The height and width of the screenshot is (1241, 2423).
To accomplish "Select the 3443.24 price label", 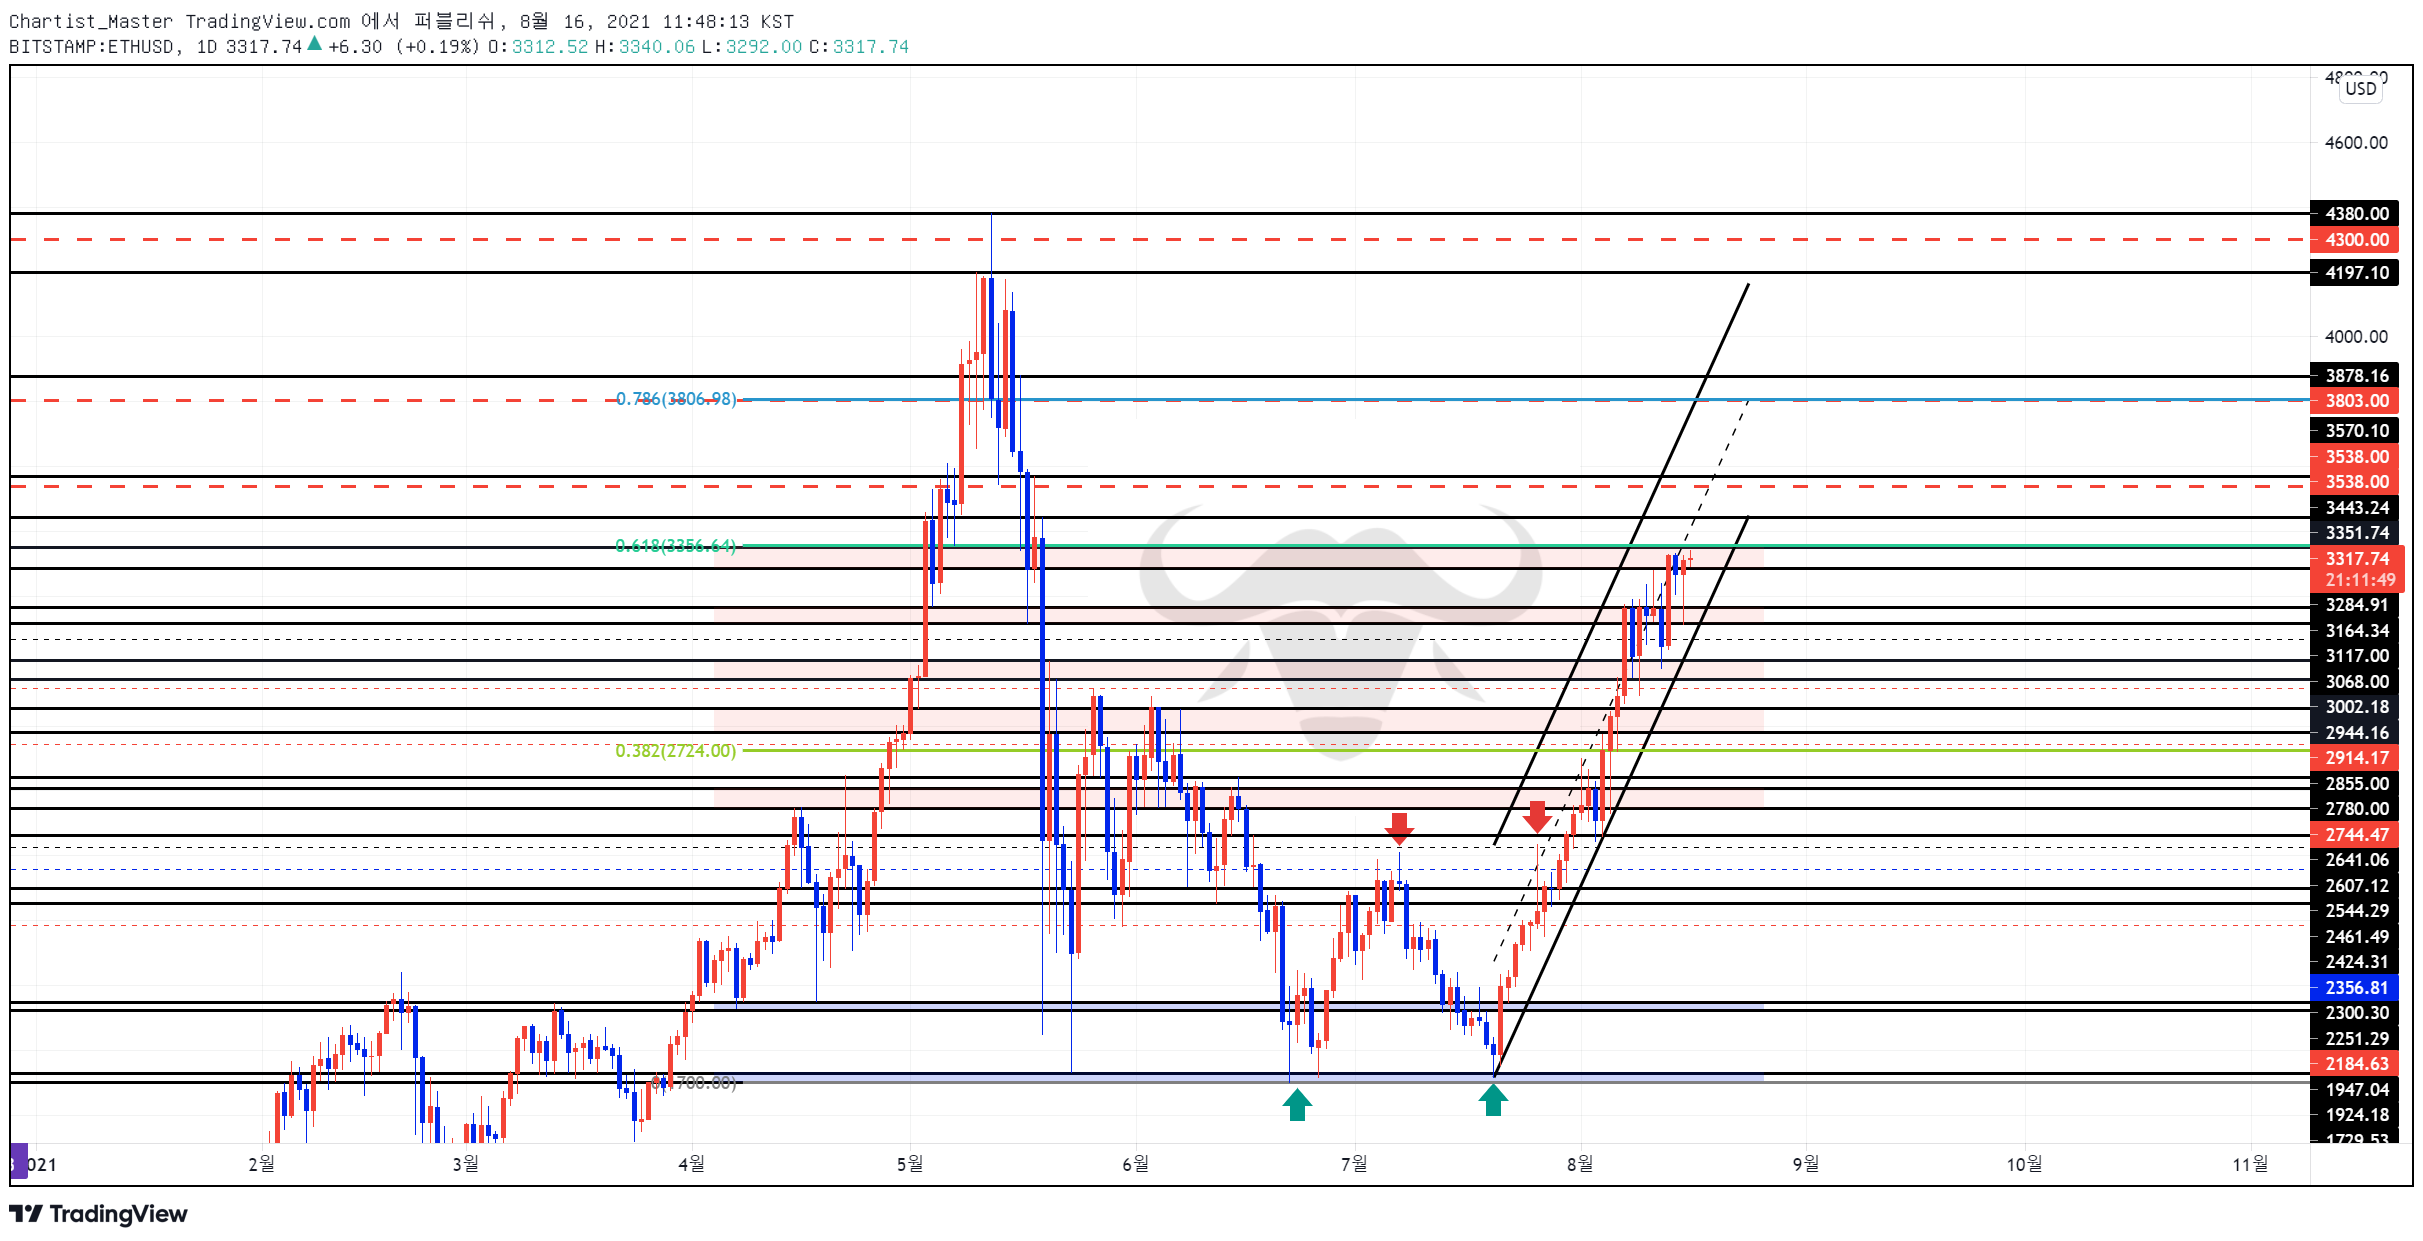I will pos(2354,507).
